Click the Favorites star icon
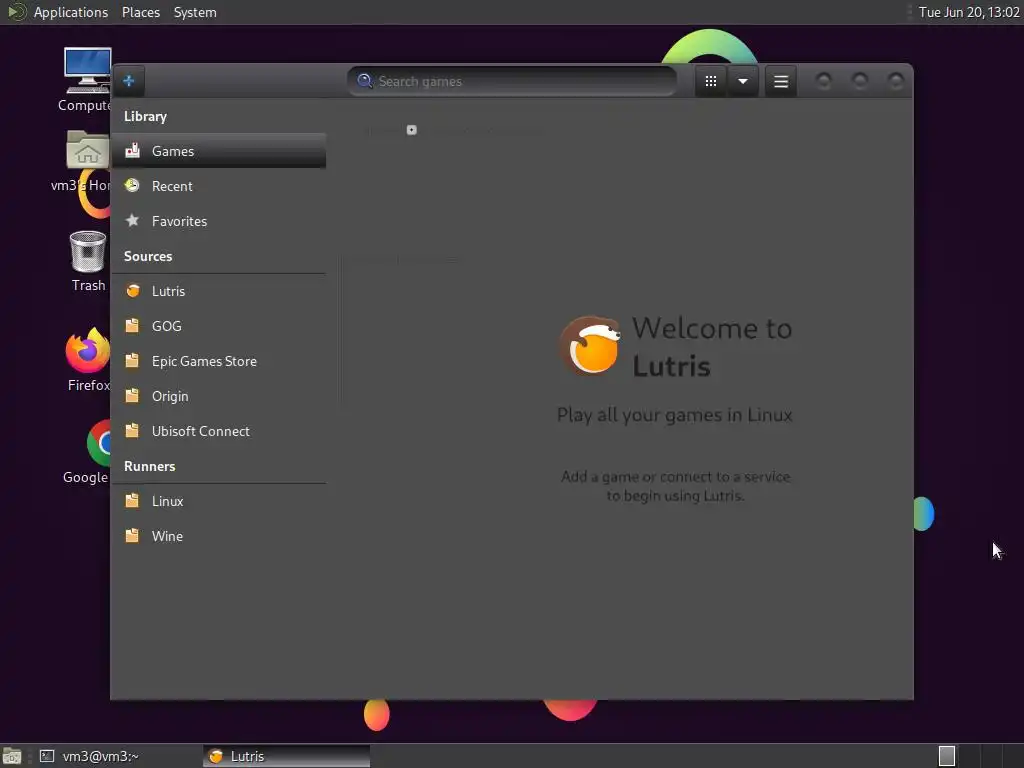Screen dimensions: 1024x768 (133, 220)
